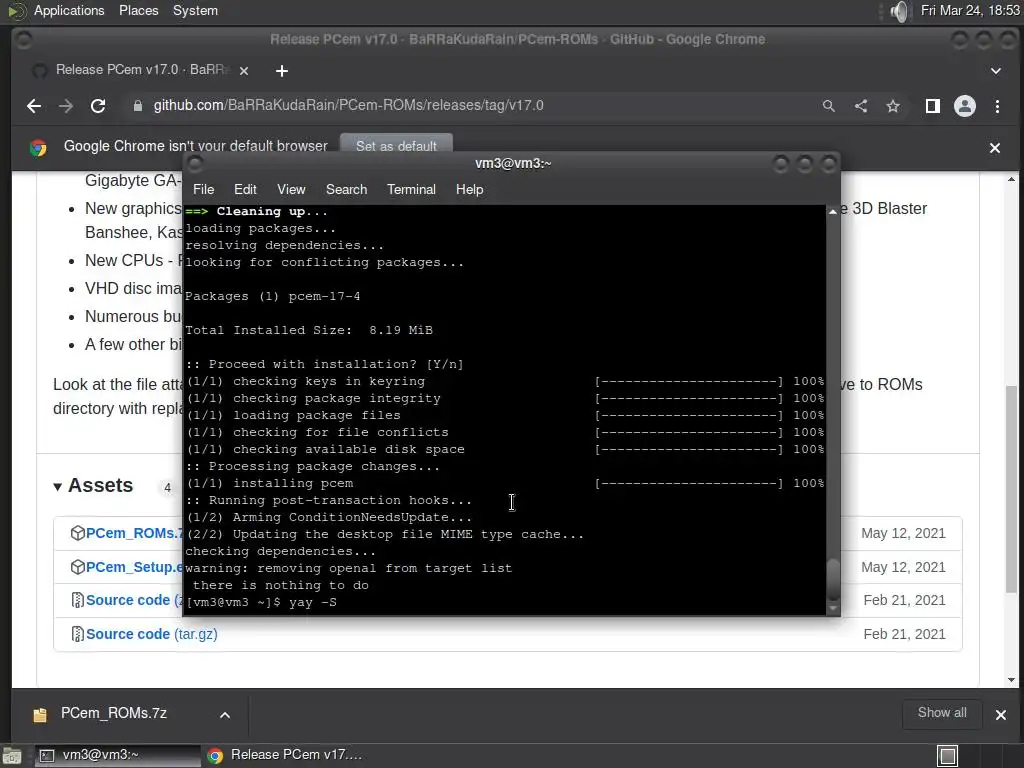Open the terminal Edit menu
This screenshot has height=768, width=1024.
245,189
